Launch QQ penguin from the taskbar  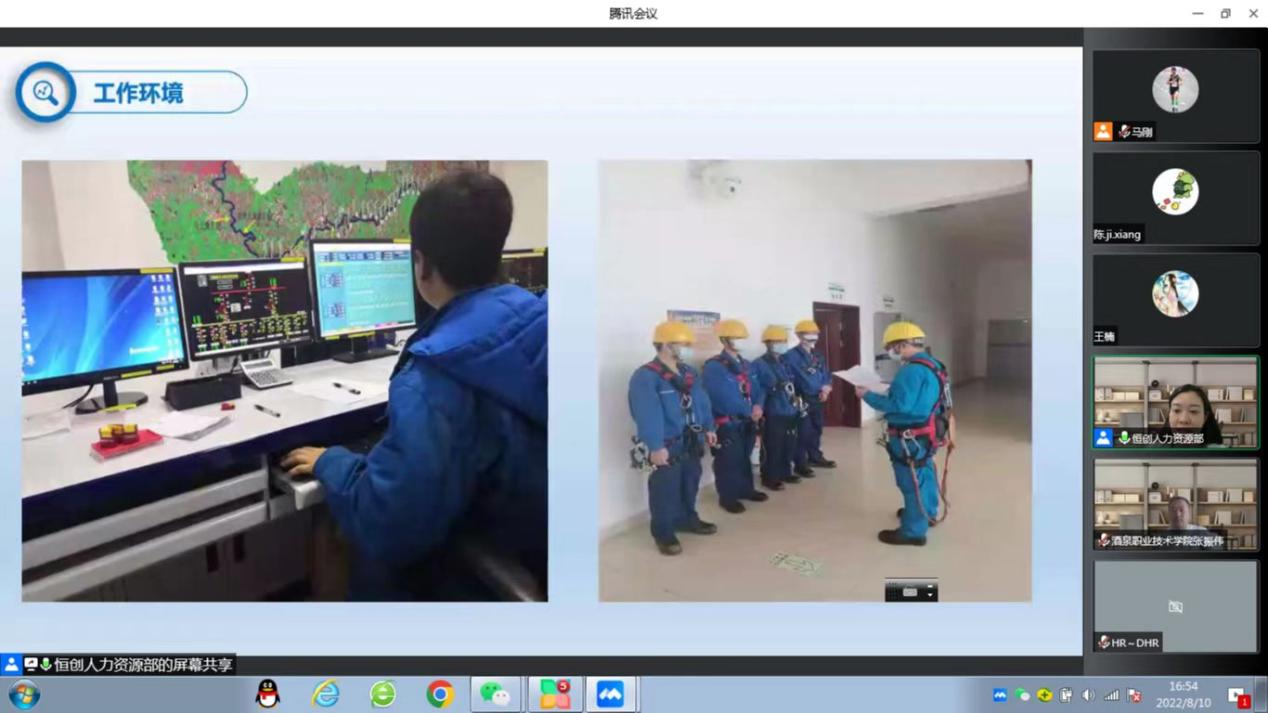(268, 694)
